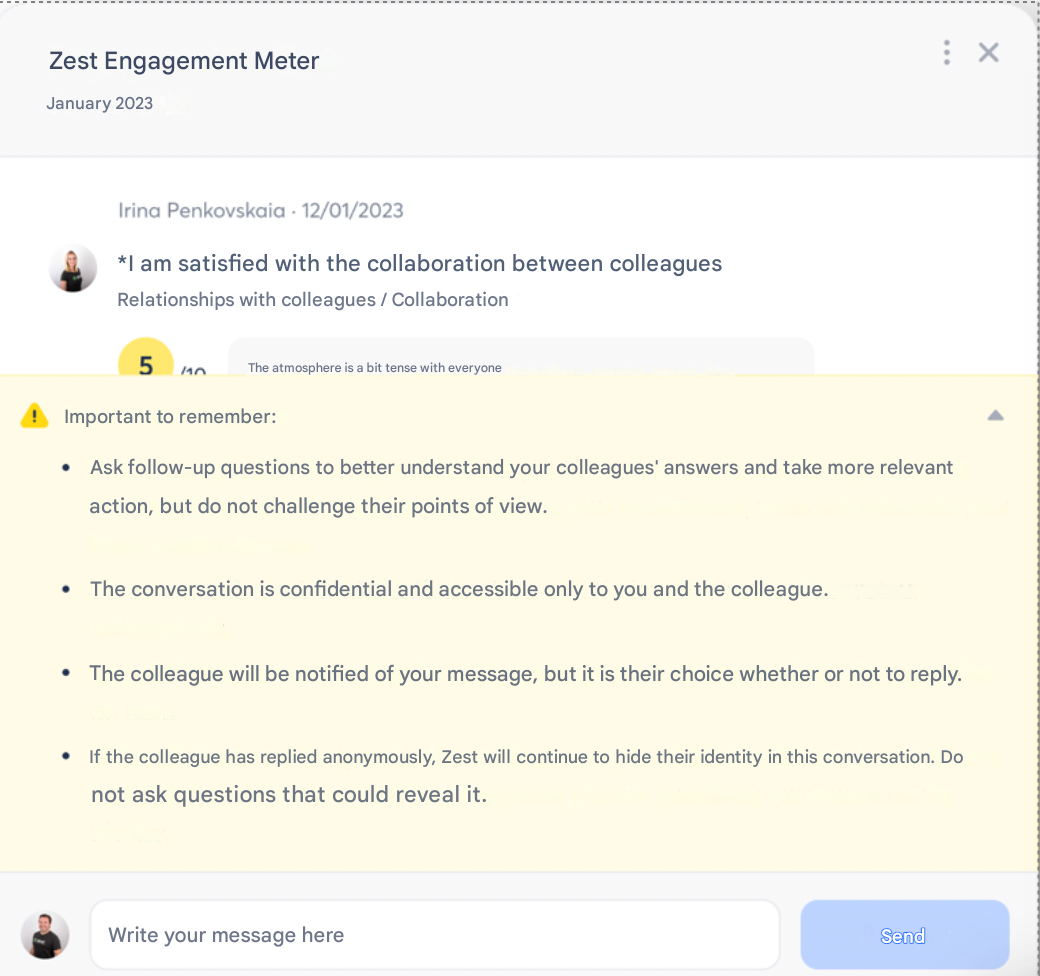This screenshot has height=976, width=1040.
Task: Click the Zest Engagement Meter title
Action: [x=184, y=61]
